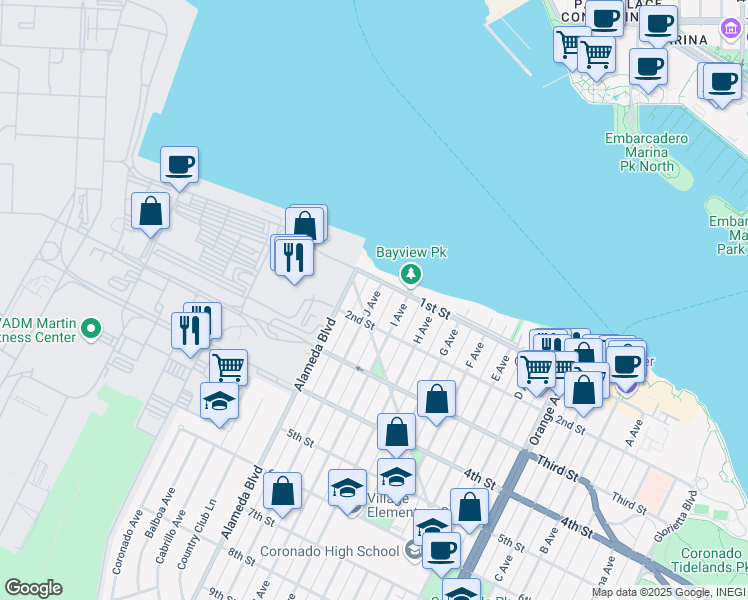Click the H Ave street label
Viewport: 748px width, 600px height.
(x=422, y=330)
